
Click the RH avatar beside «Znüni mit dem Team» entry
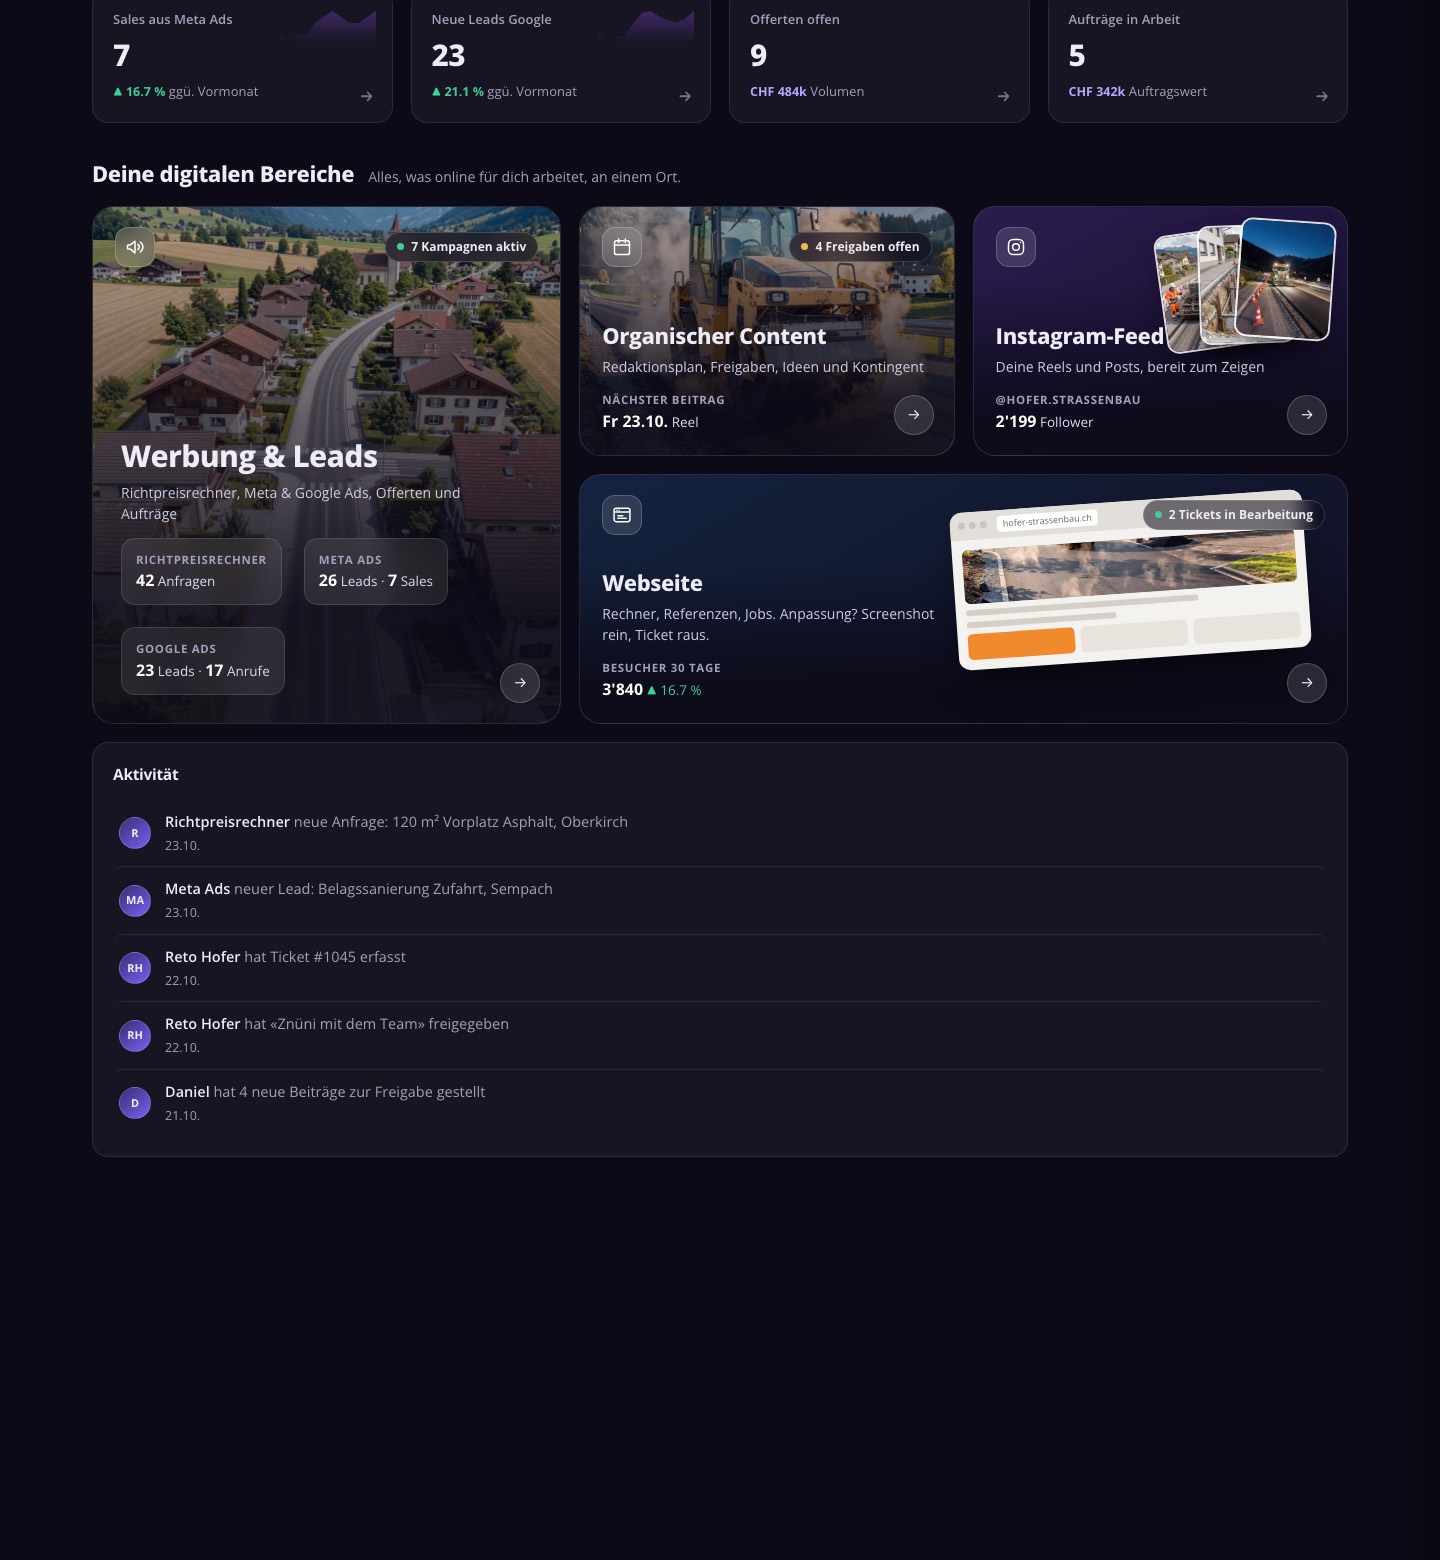(135, 1035)
